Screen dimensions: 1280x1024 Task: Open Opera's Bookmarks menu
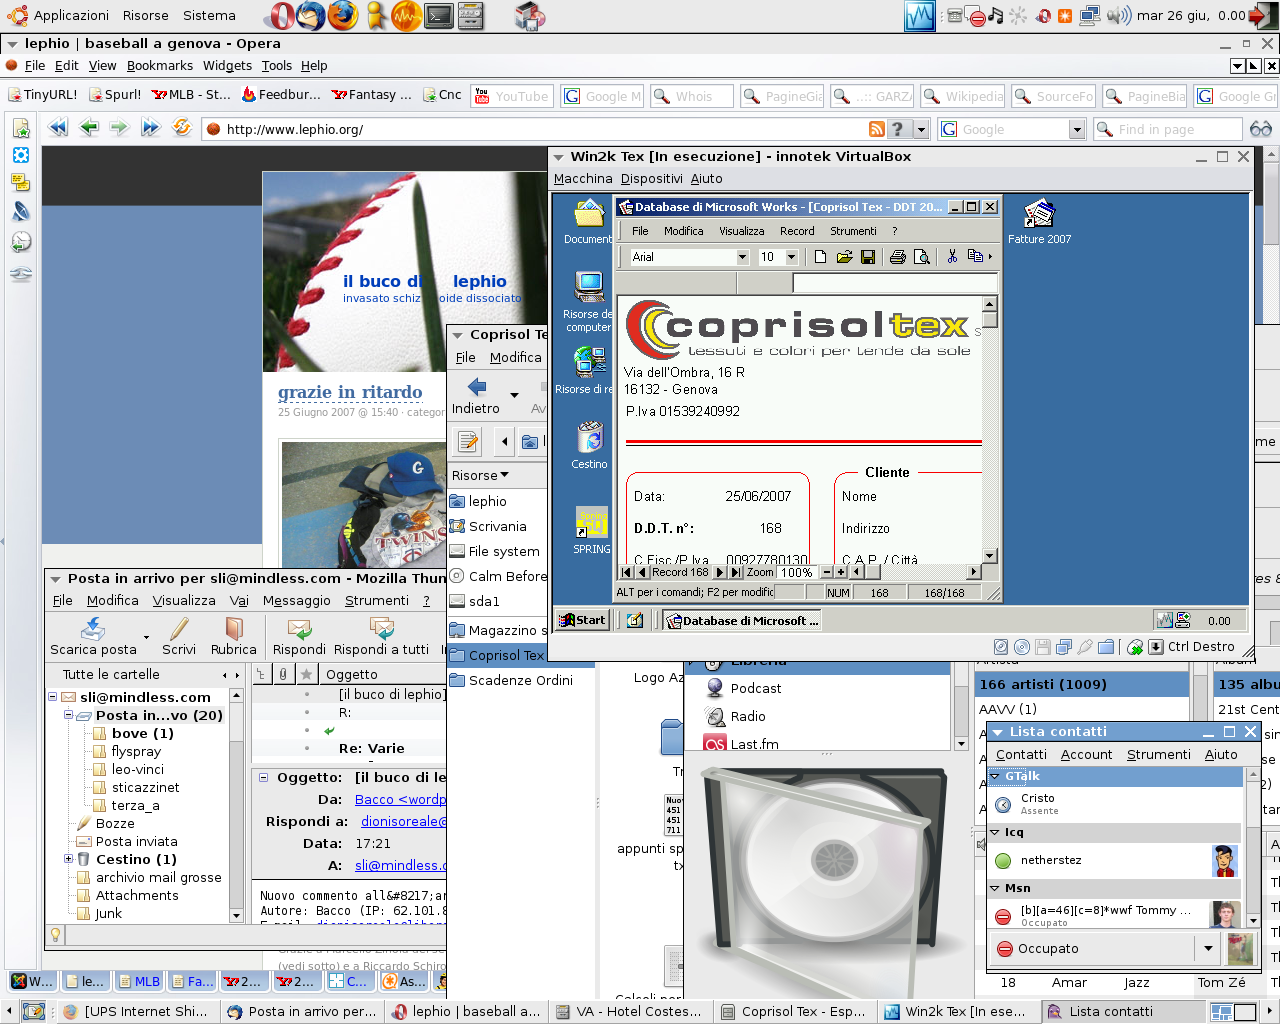(160, 65)
